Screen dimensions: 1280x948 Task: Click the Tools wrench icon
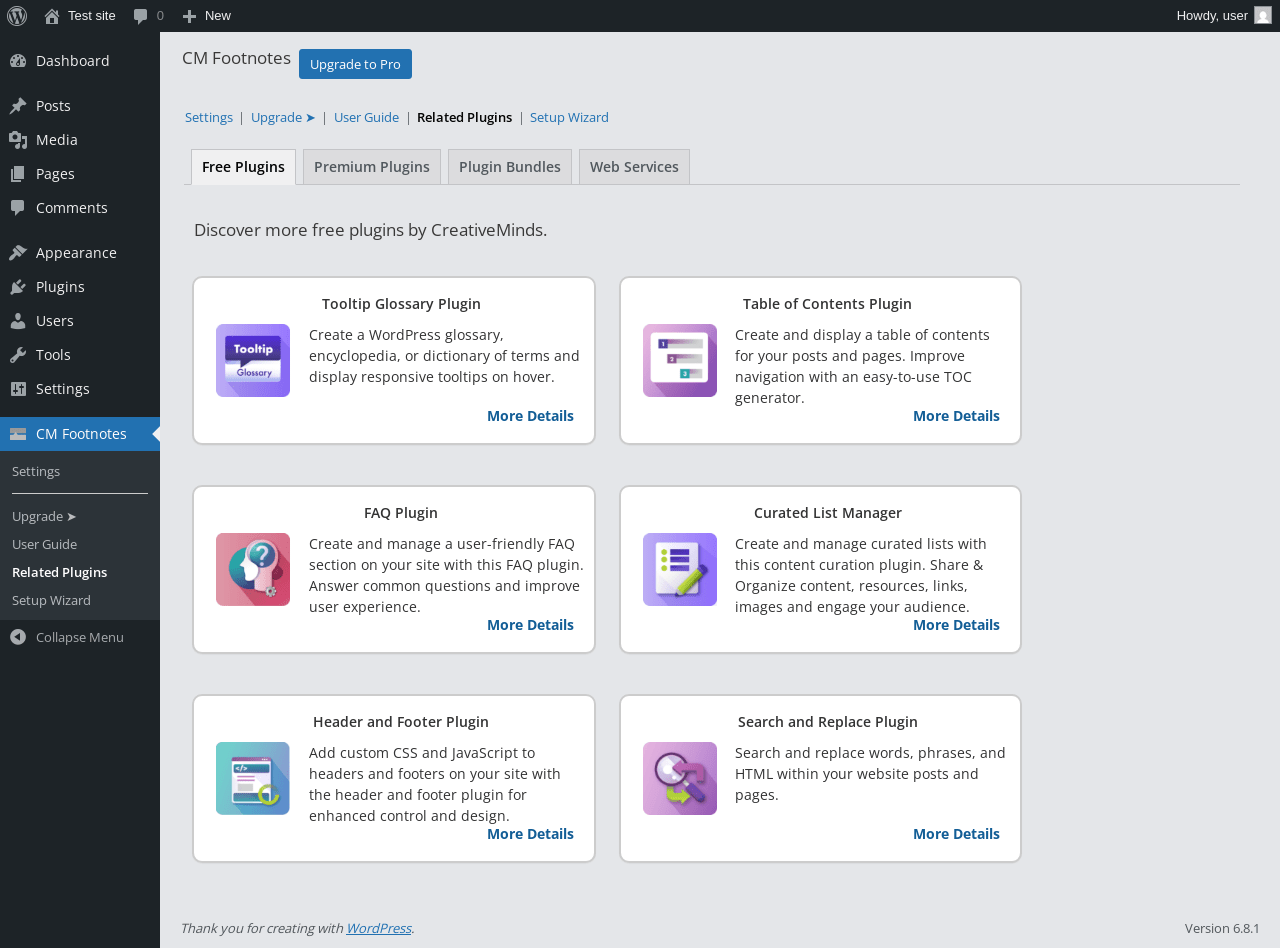(x=18, y=355)
